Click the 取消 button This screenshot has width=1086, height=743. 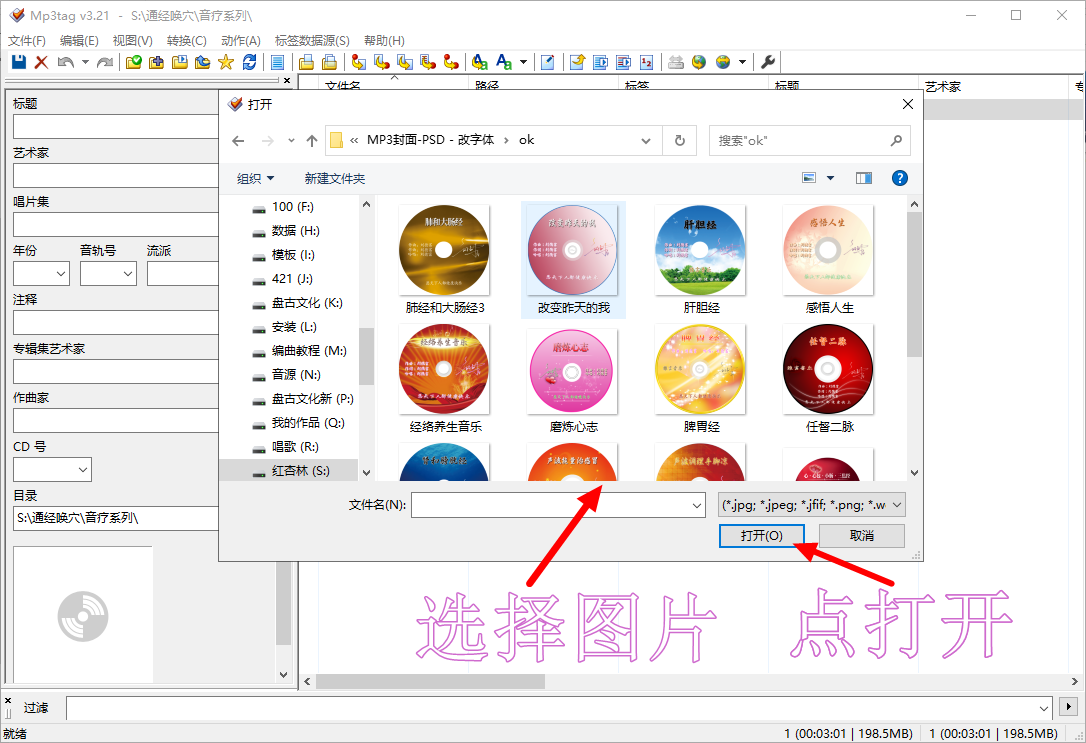tap(862, 536)
